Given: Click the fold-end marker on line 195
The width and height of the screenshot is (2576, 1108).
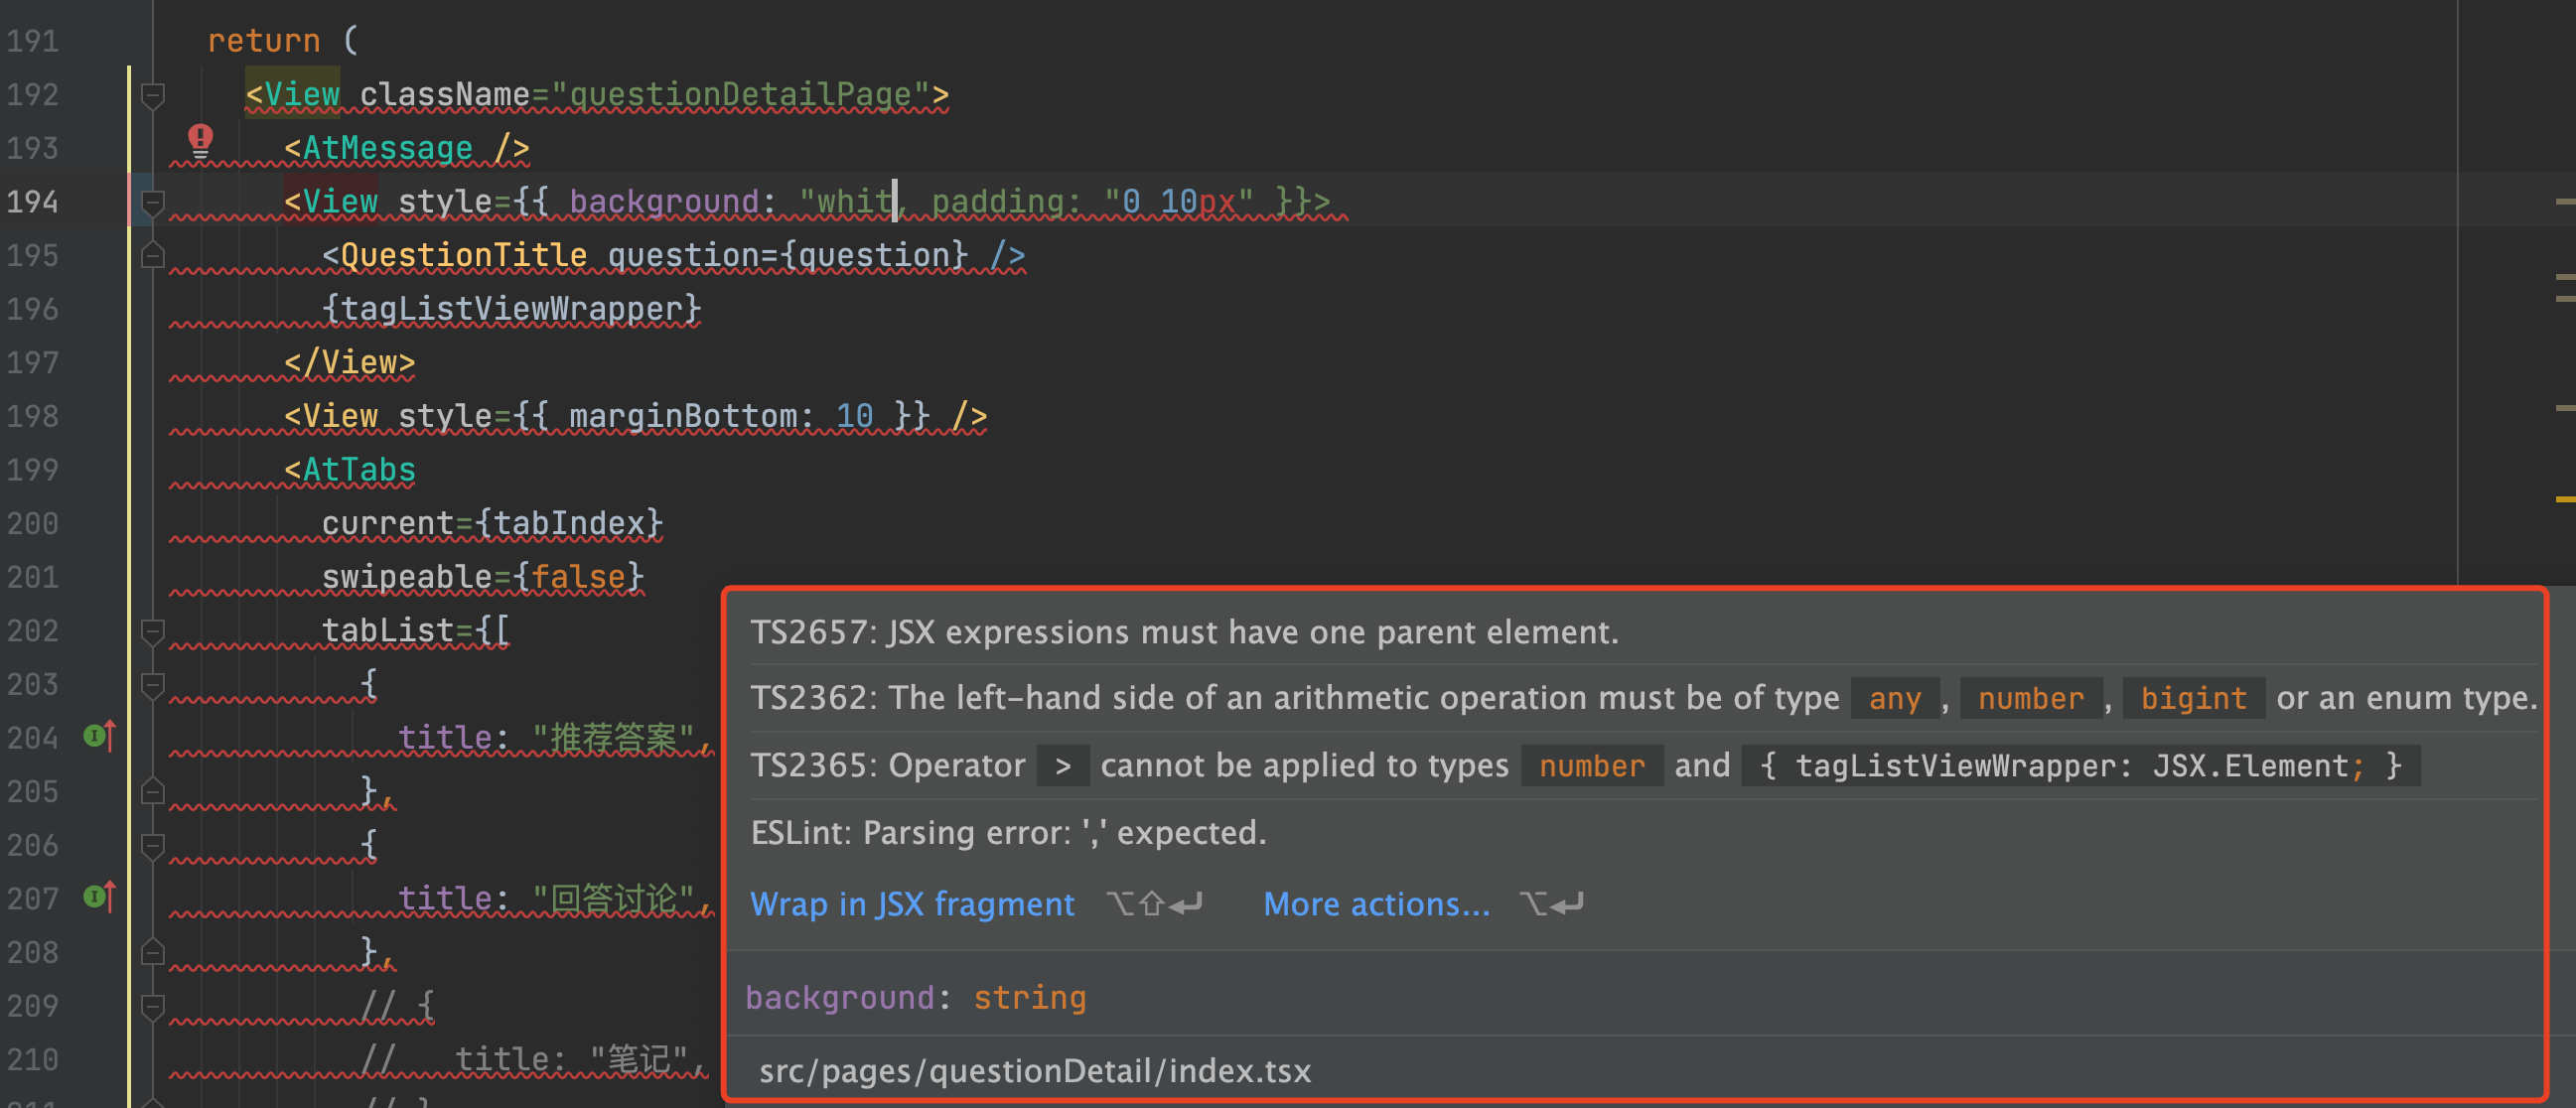Looking at the screenshot, I should pyautogui.click(x=152, y=256).
